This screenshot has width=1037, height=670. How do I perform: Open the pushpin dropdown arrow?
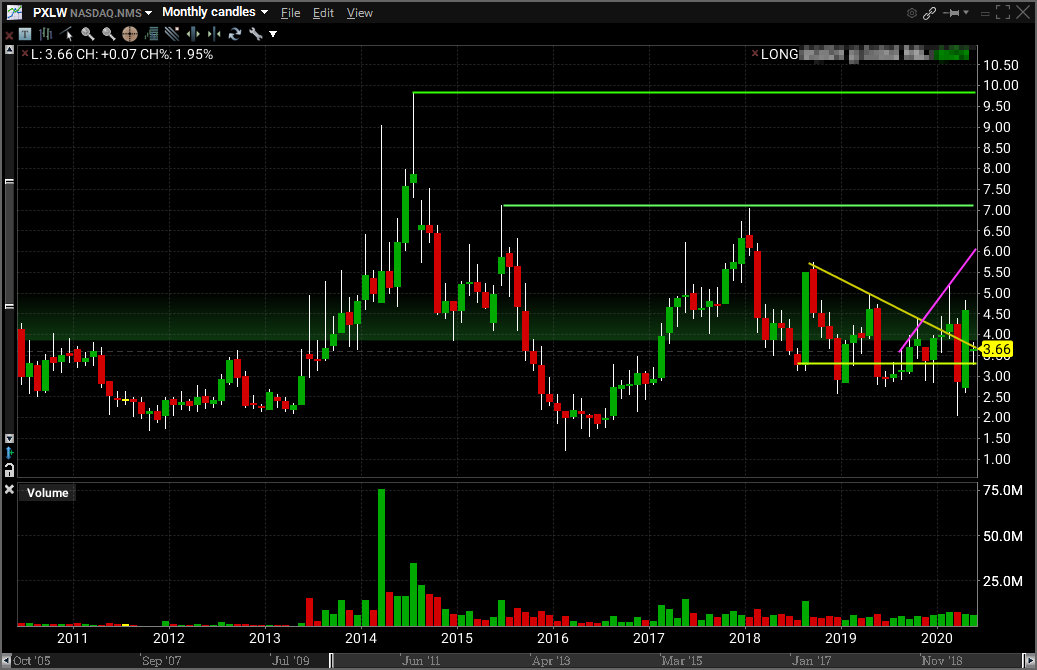click(x=966, y=13)
